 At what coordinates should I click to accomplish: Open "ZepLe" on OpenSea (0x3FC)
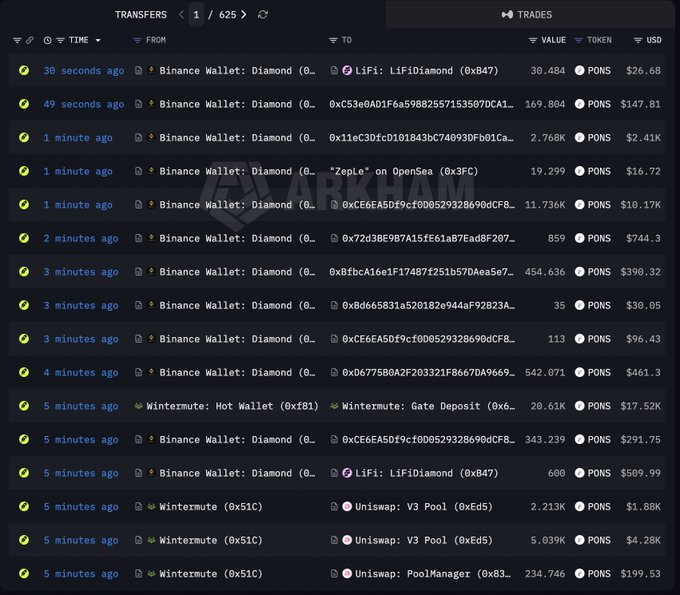(x=403, y=172)
